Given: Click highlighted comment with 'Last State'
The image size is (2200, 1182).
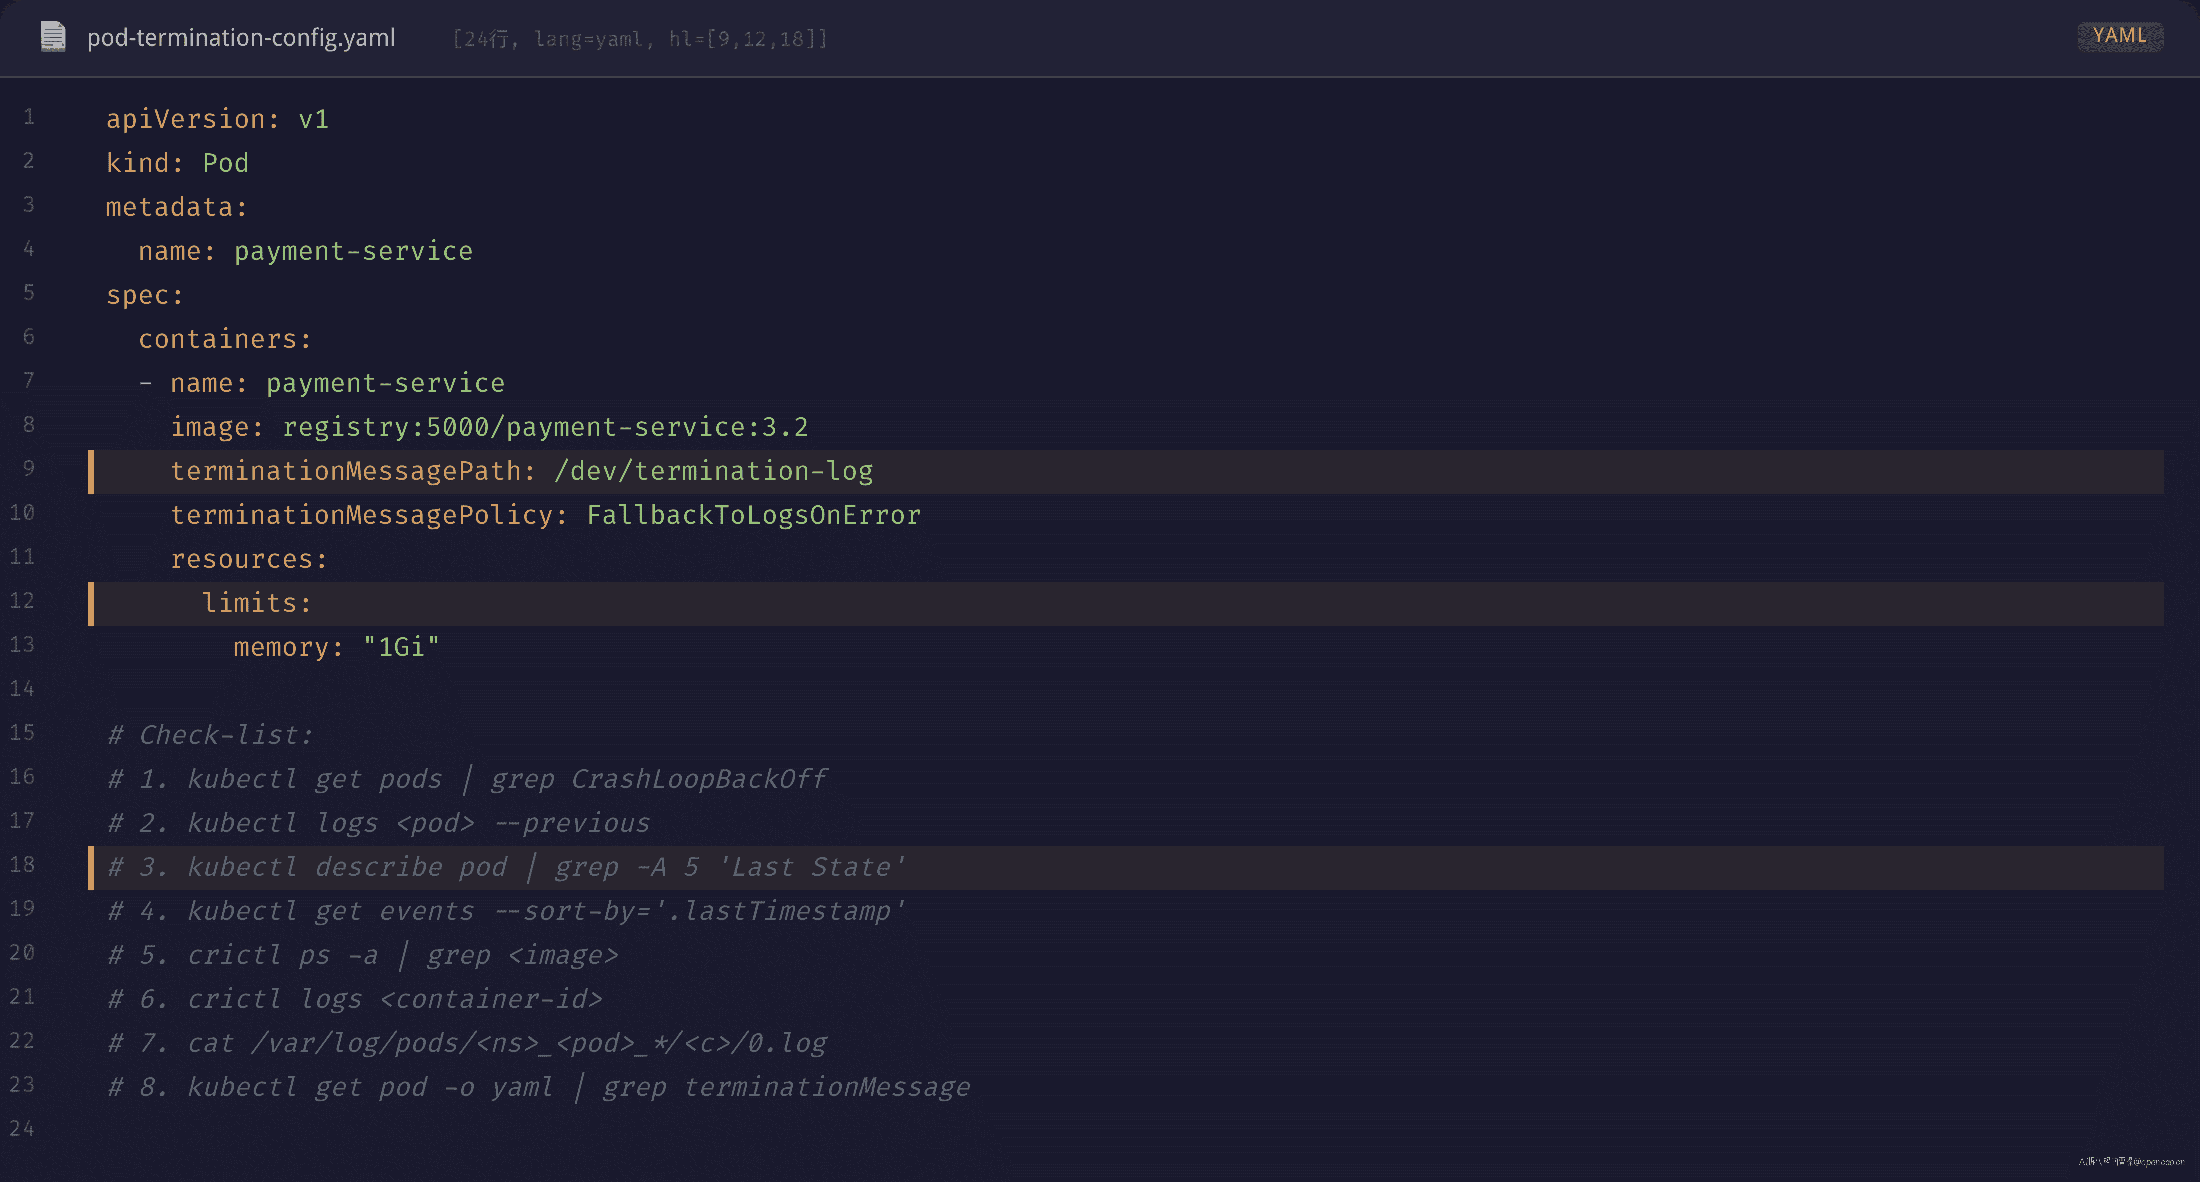Looking at the screenshot, I should [1126, 867].
